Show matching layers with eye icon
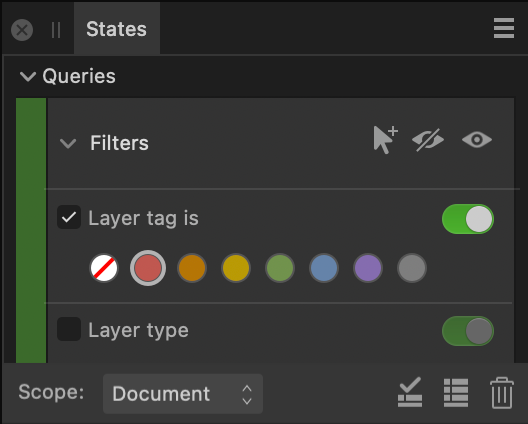The width and height of the screenshot is (528, 424). [x=477, y=140]
